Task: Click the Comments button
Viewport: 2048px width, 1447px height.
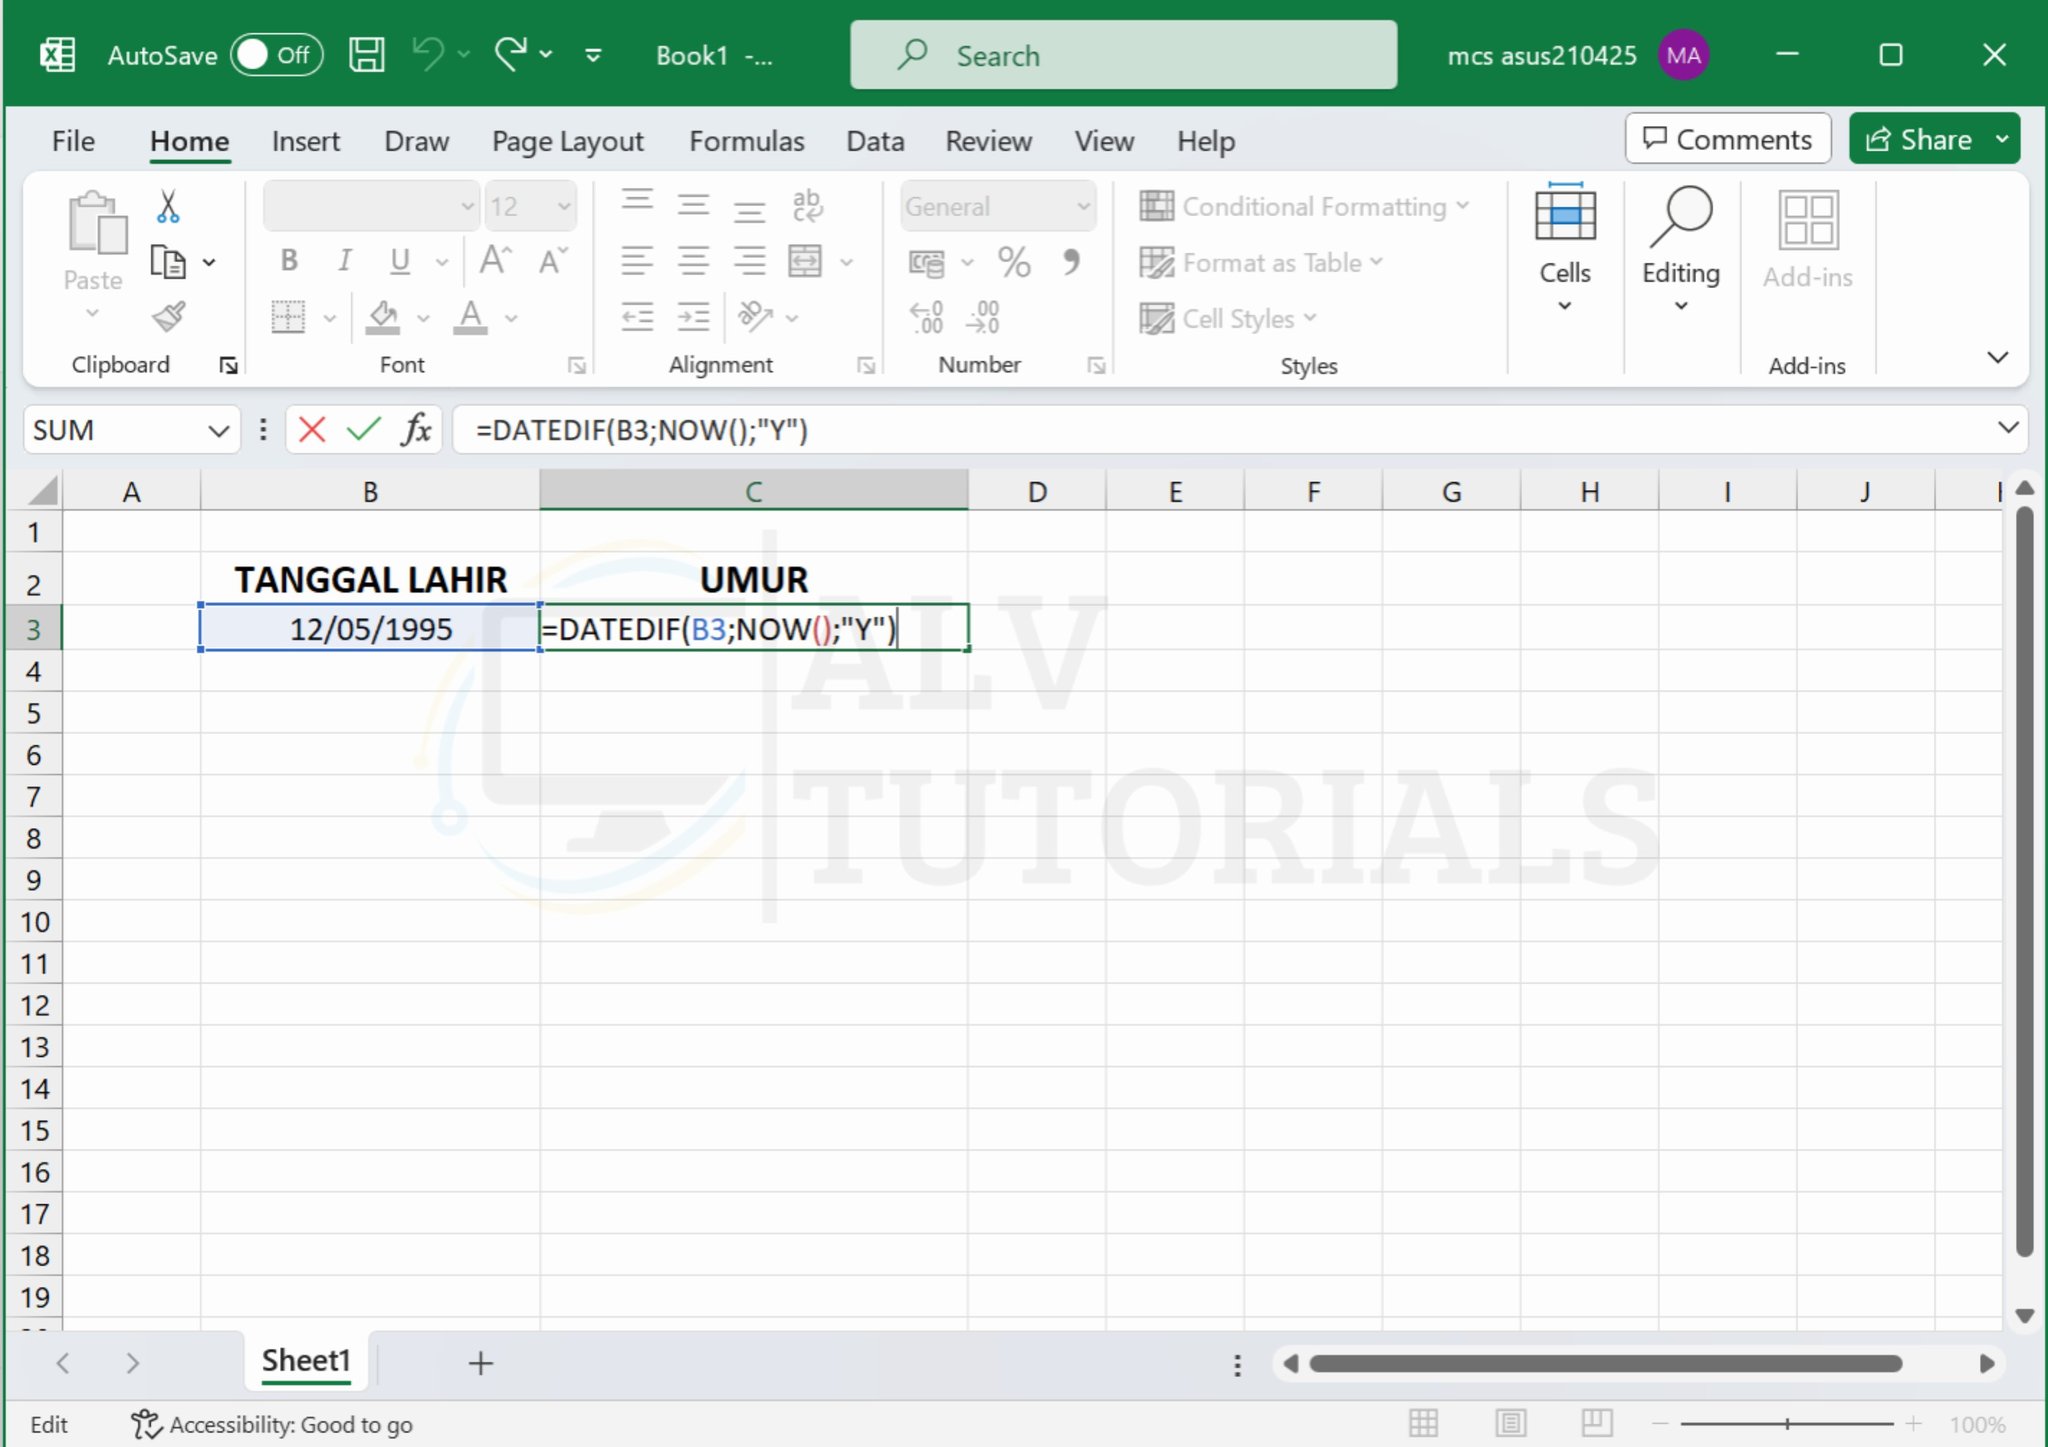Action: tap(1728, 139)
